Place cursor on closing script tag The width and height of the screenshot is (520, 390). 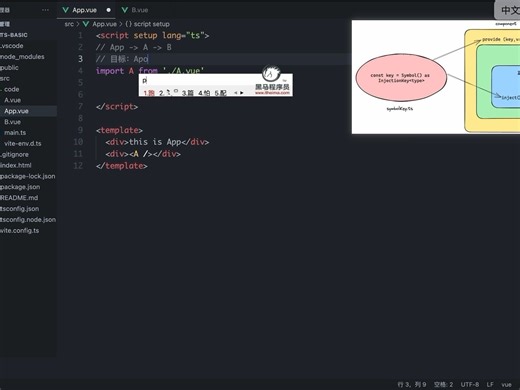point(117,107)
